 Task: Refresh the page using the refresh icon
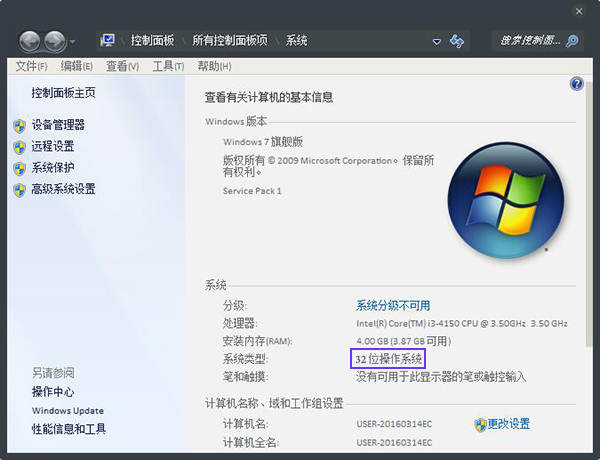coord(457,41)
